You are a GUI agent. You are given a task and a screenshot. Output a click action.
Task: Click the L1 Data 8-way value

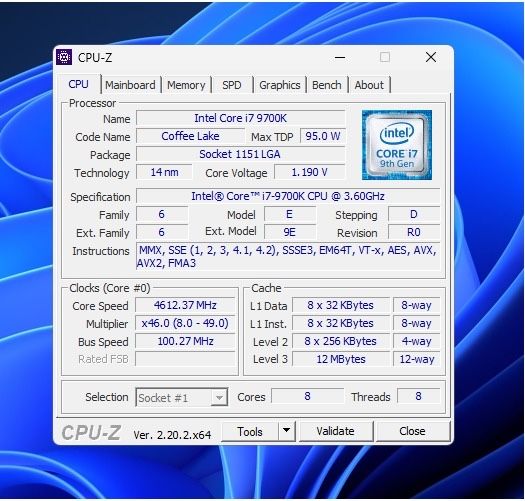(x=417, y=305)
